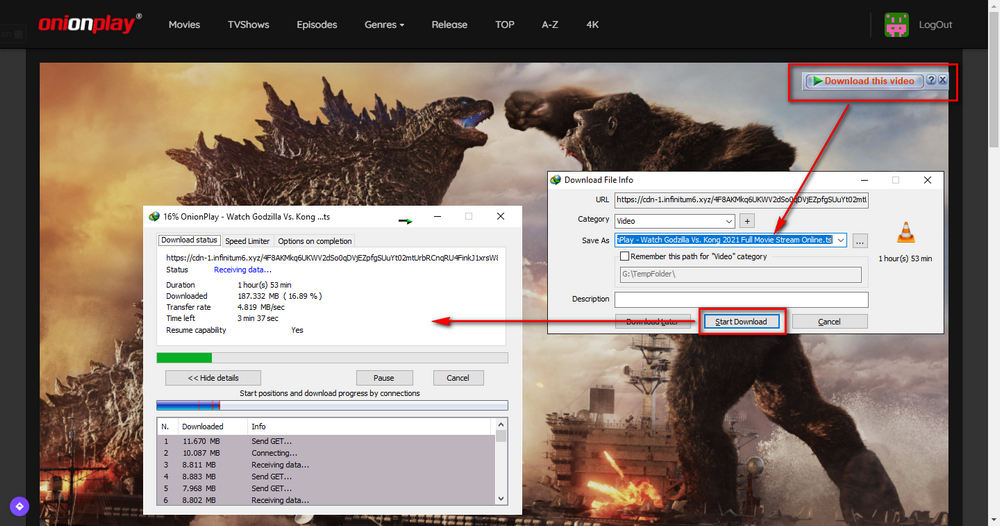Click the G:\TempFolder\ path field
This screenshot has width=1000, height=526.
click(740, 274)
